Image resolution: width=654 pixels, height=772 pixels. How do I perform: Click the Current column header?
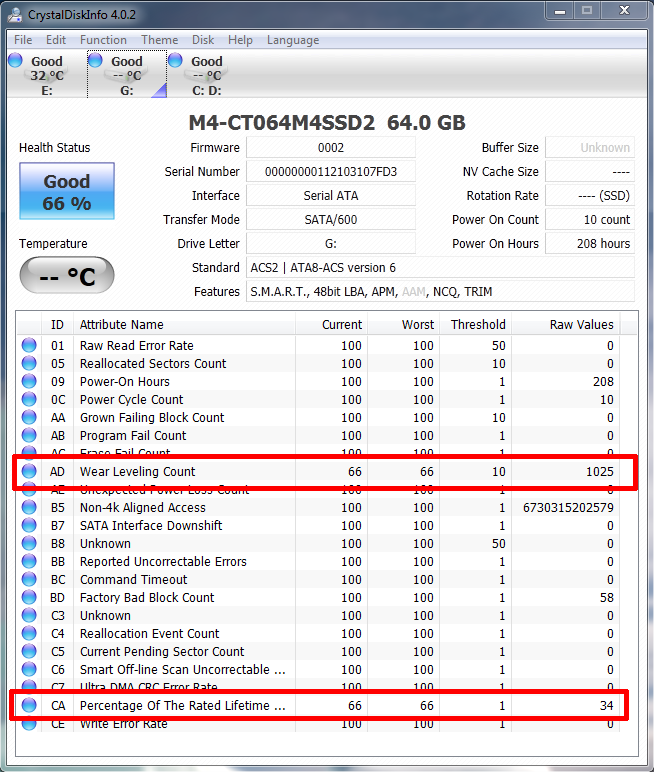pyautogui.click(x=331, y=324)
